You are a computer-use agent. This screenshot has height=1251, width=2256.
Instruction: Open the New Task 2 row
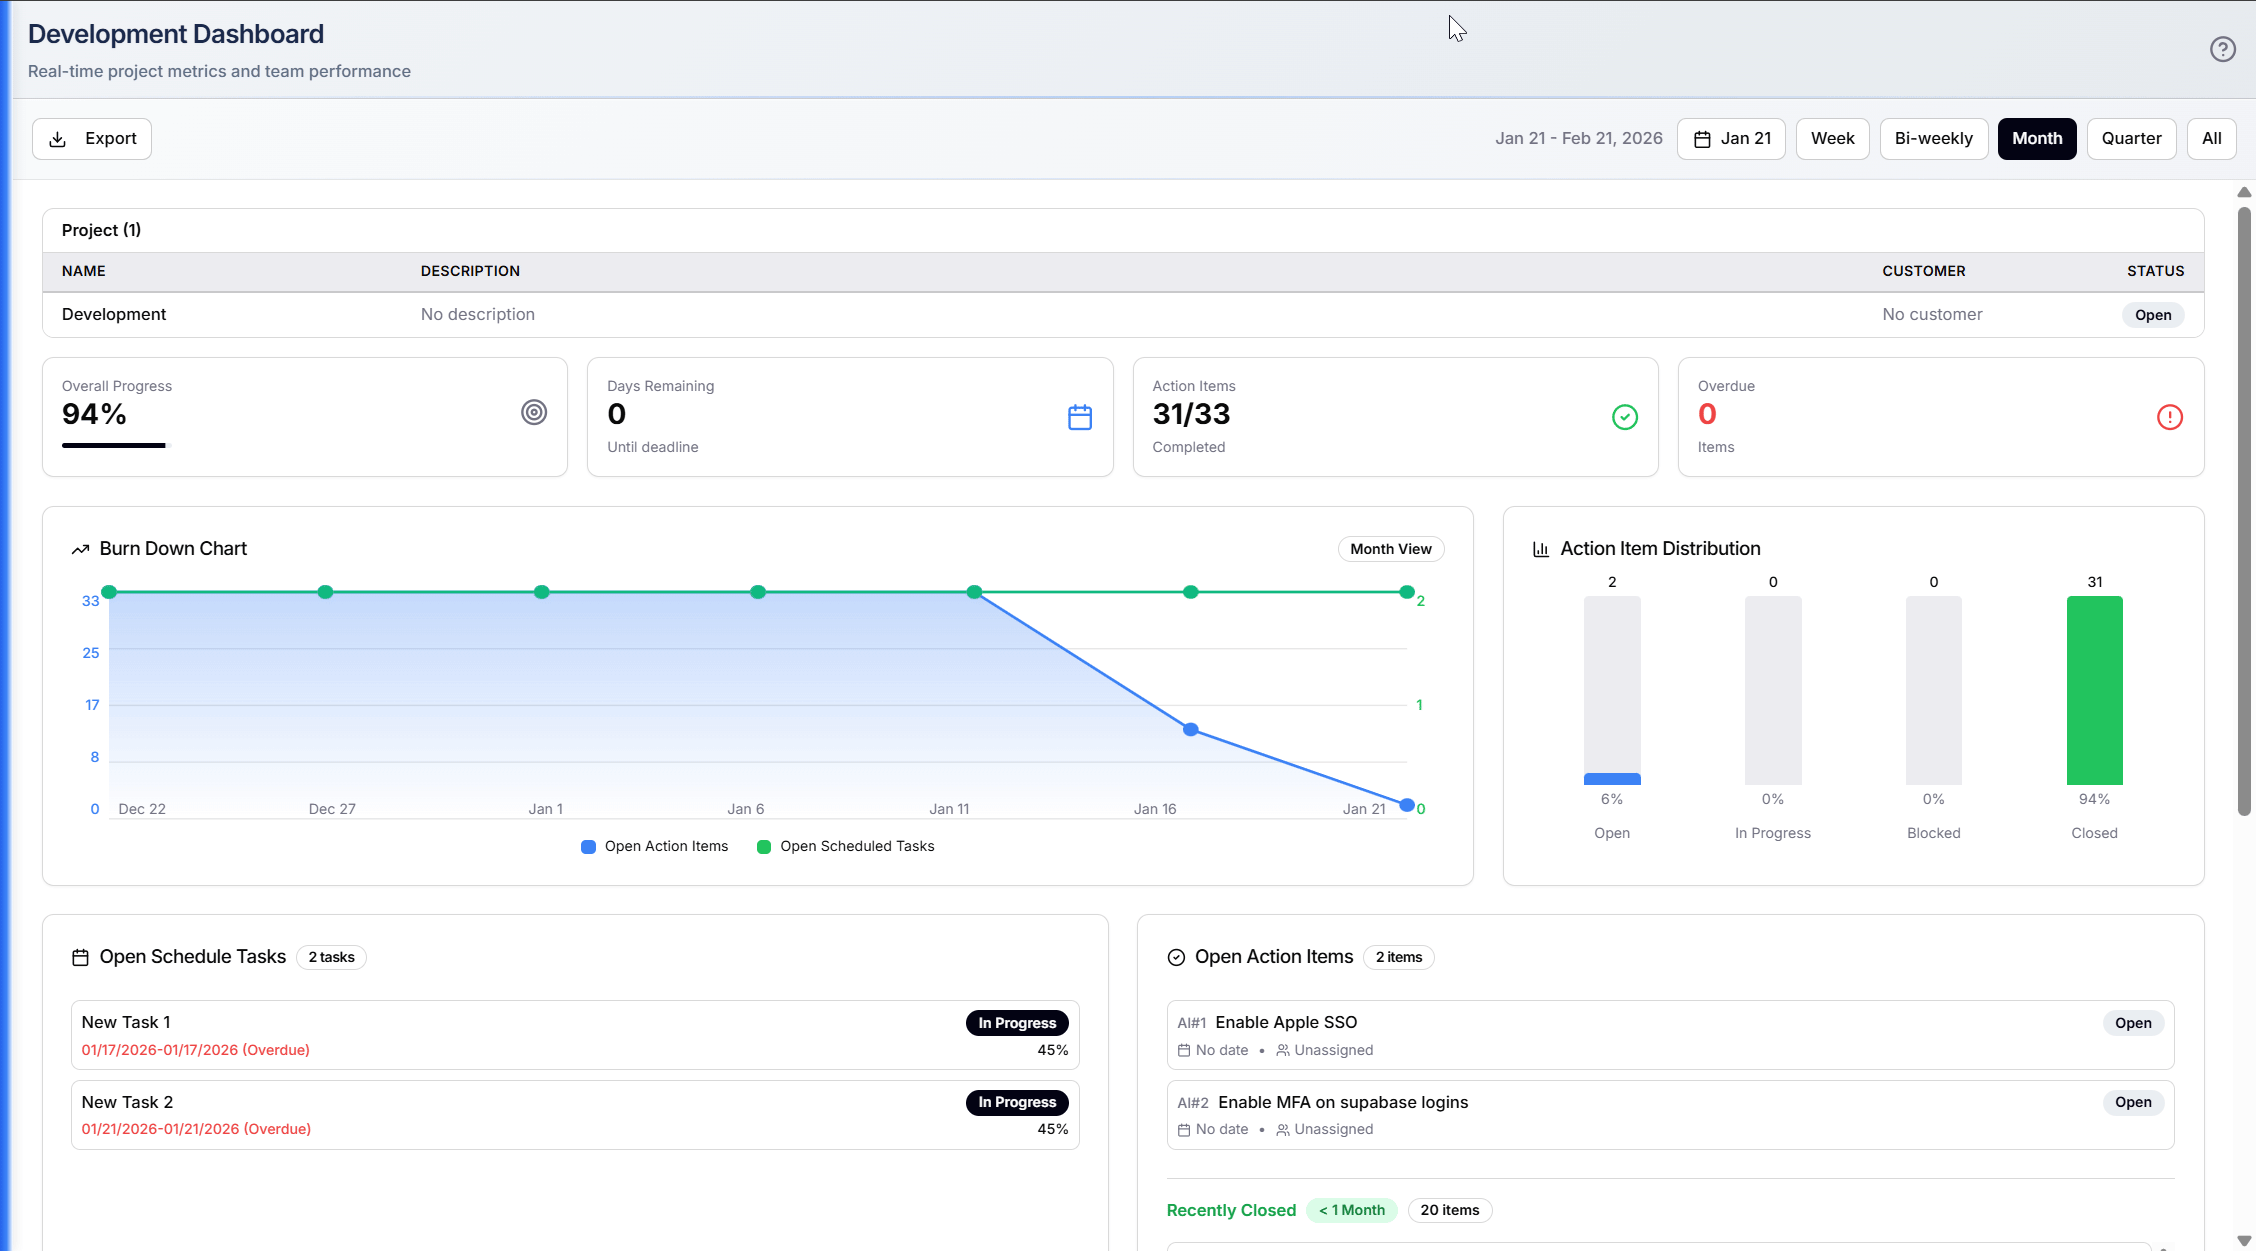[575, 1115]
